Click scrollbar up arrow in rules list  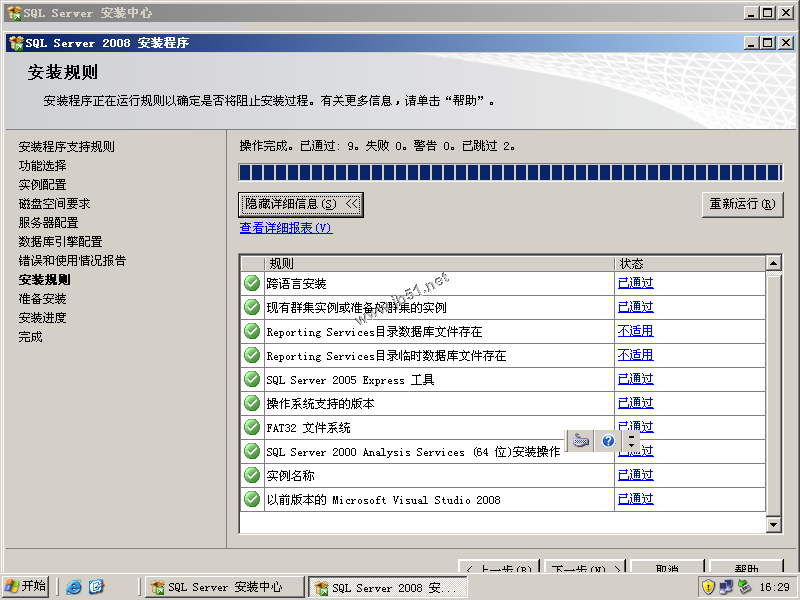tap(773, 263)
